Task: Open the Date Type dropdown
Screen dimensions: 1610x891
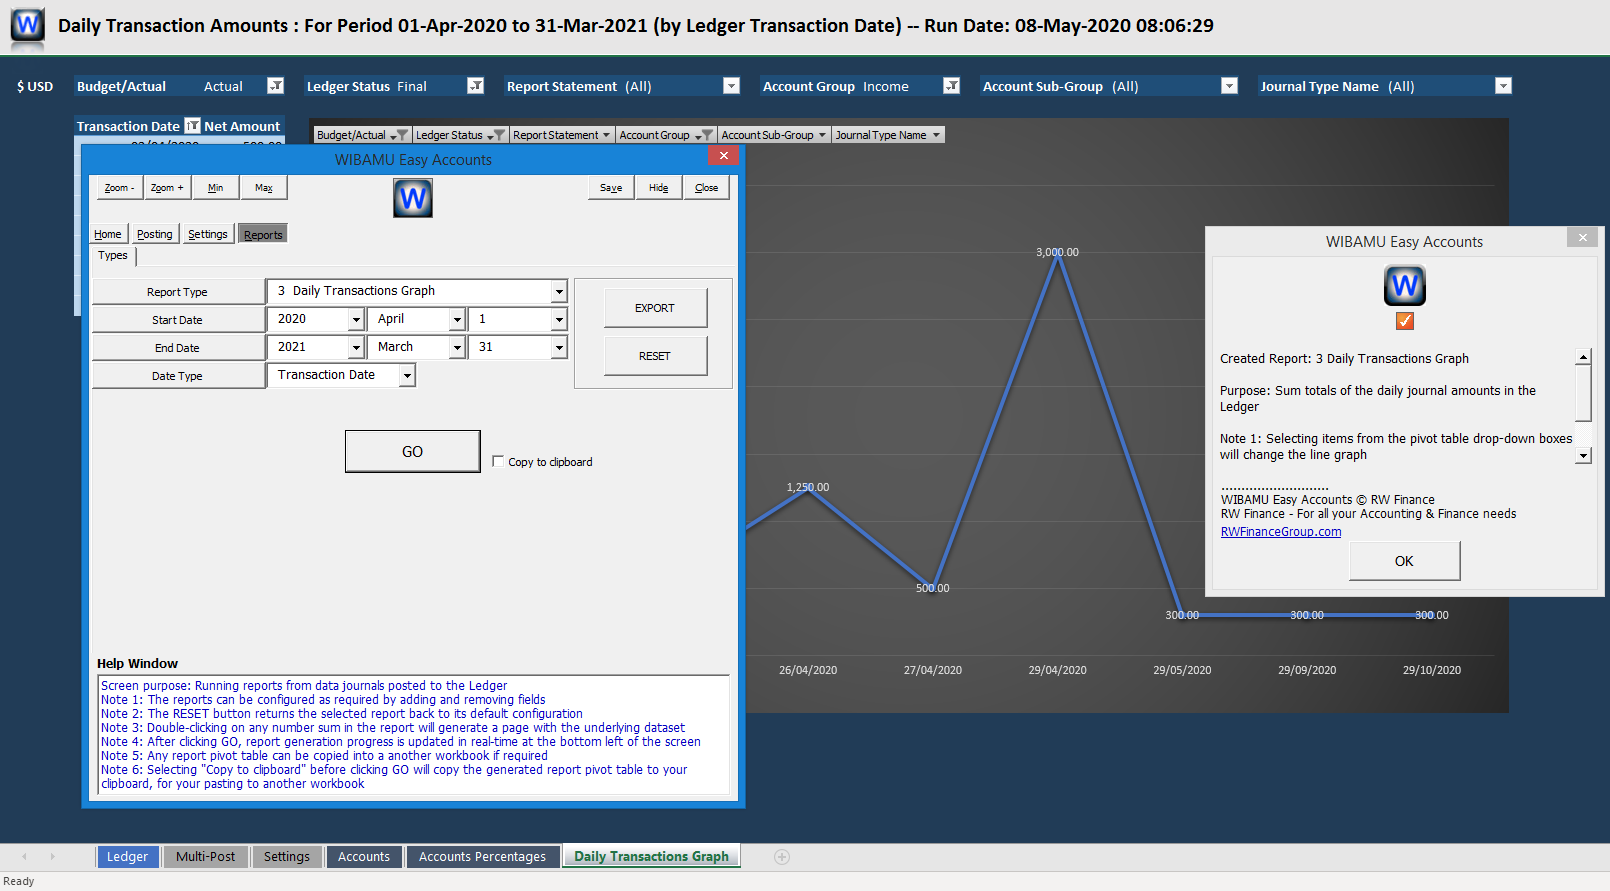Action: (407, 375)
